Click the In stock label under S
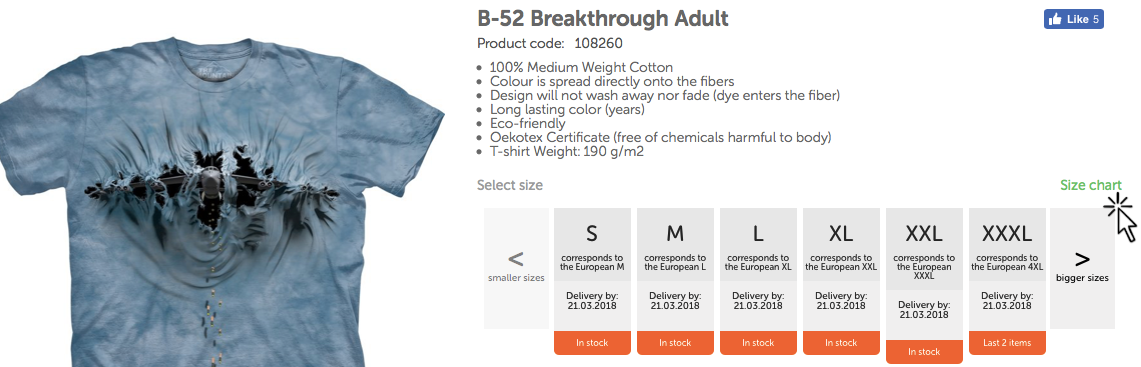 pyautogui.click(x=592, y=342)
